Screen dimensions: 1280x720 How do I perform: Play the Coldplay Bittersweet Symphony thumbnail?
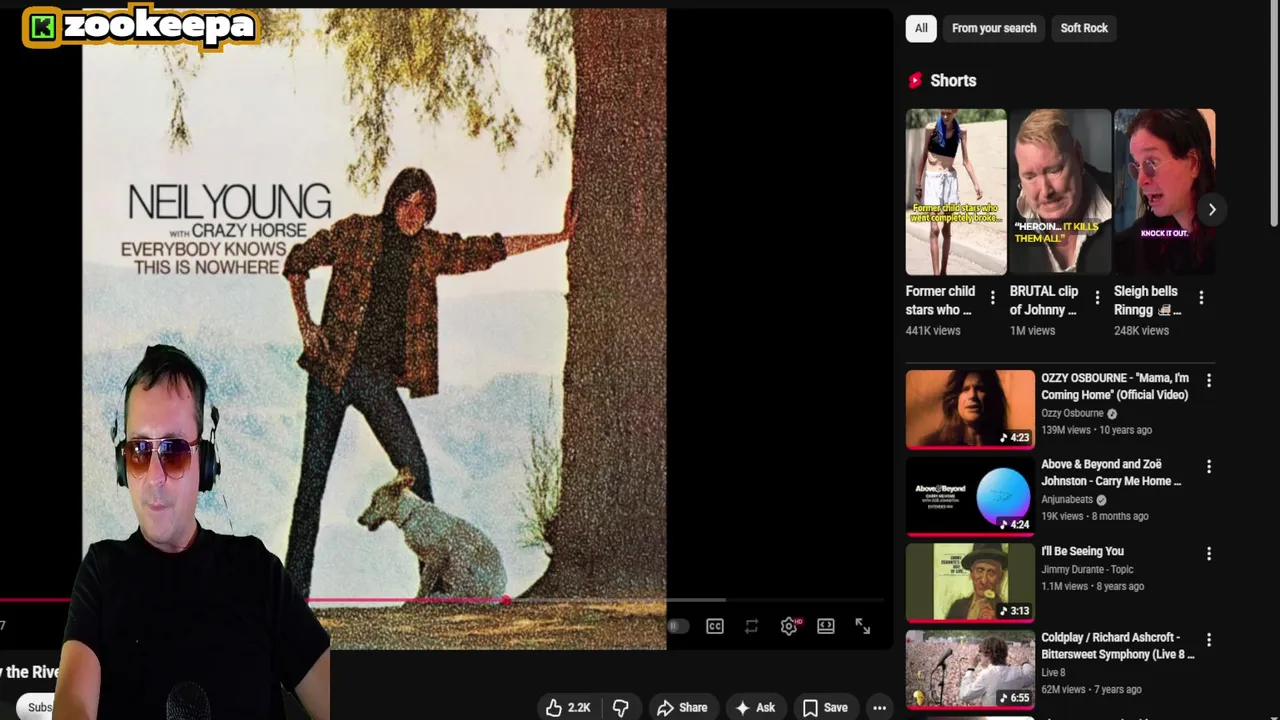coord(970,669)
